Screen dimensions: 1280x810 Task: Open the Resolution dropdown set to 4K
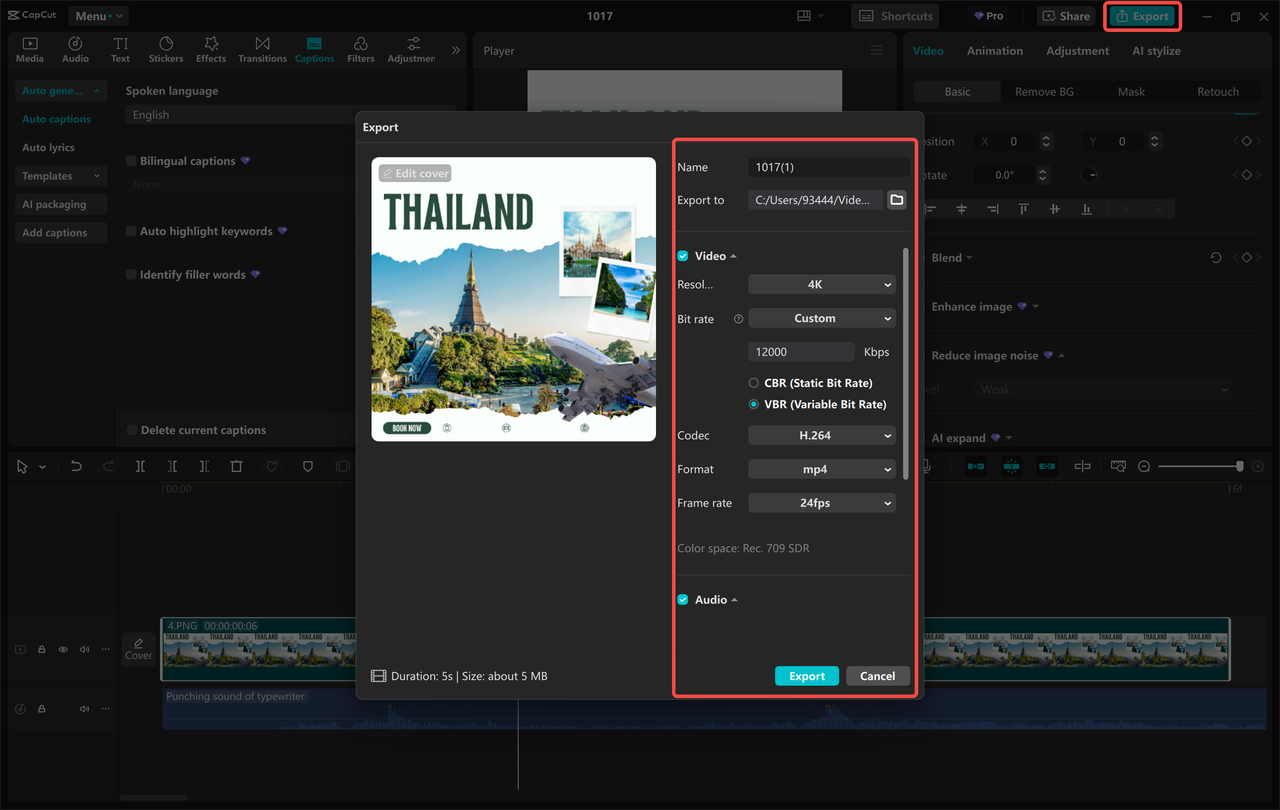821,284
